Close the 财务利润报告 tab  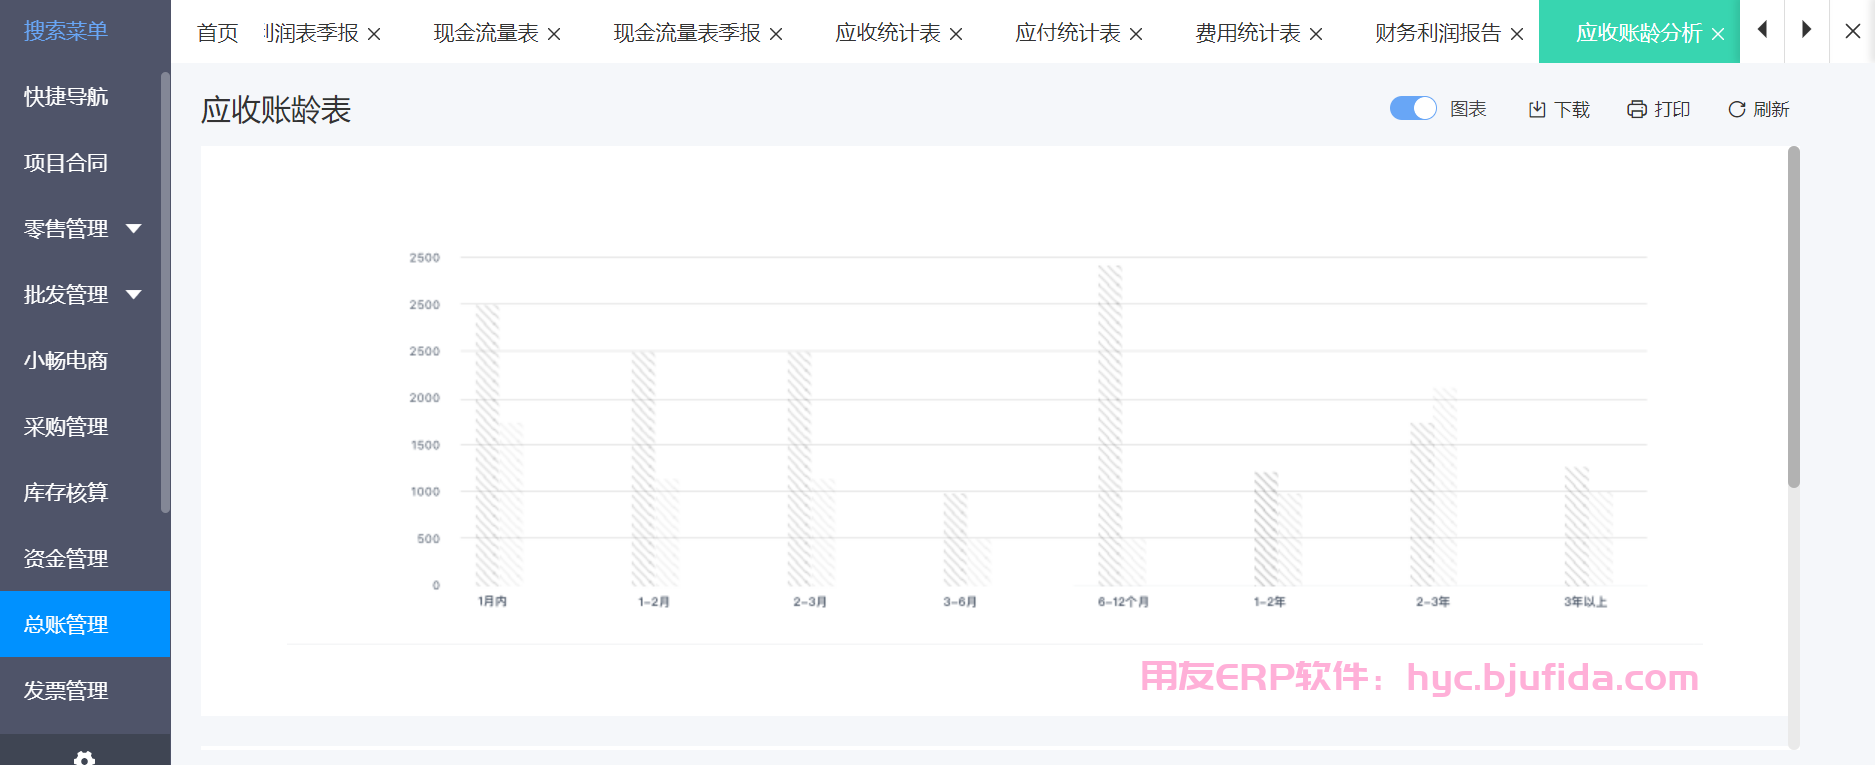point(1517,34)
